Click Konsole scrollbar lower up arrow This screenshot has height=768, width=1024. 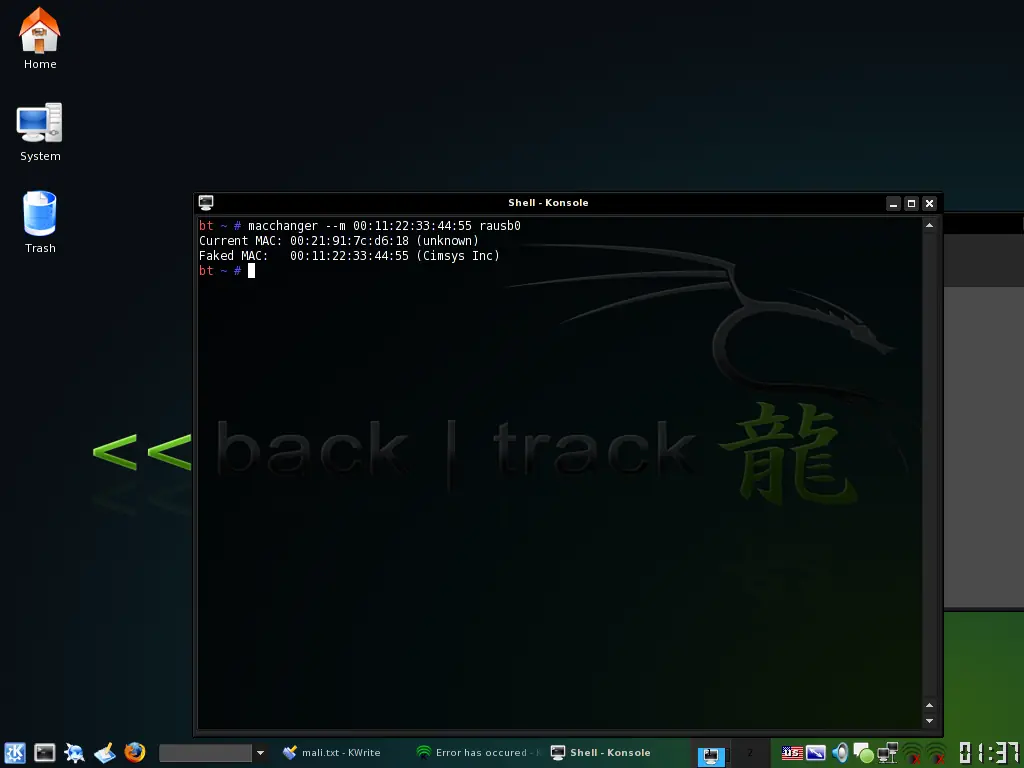929,705
